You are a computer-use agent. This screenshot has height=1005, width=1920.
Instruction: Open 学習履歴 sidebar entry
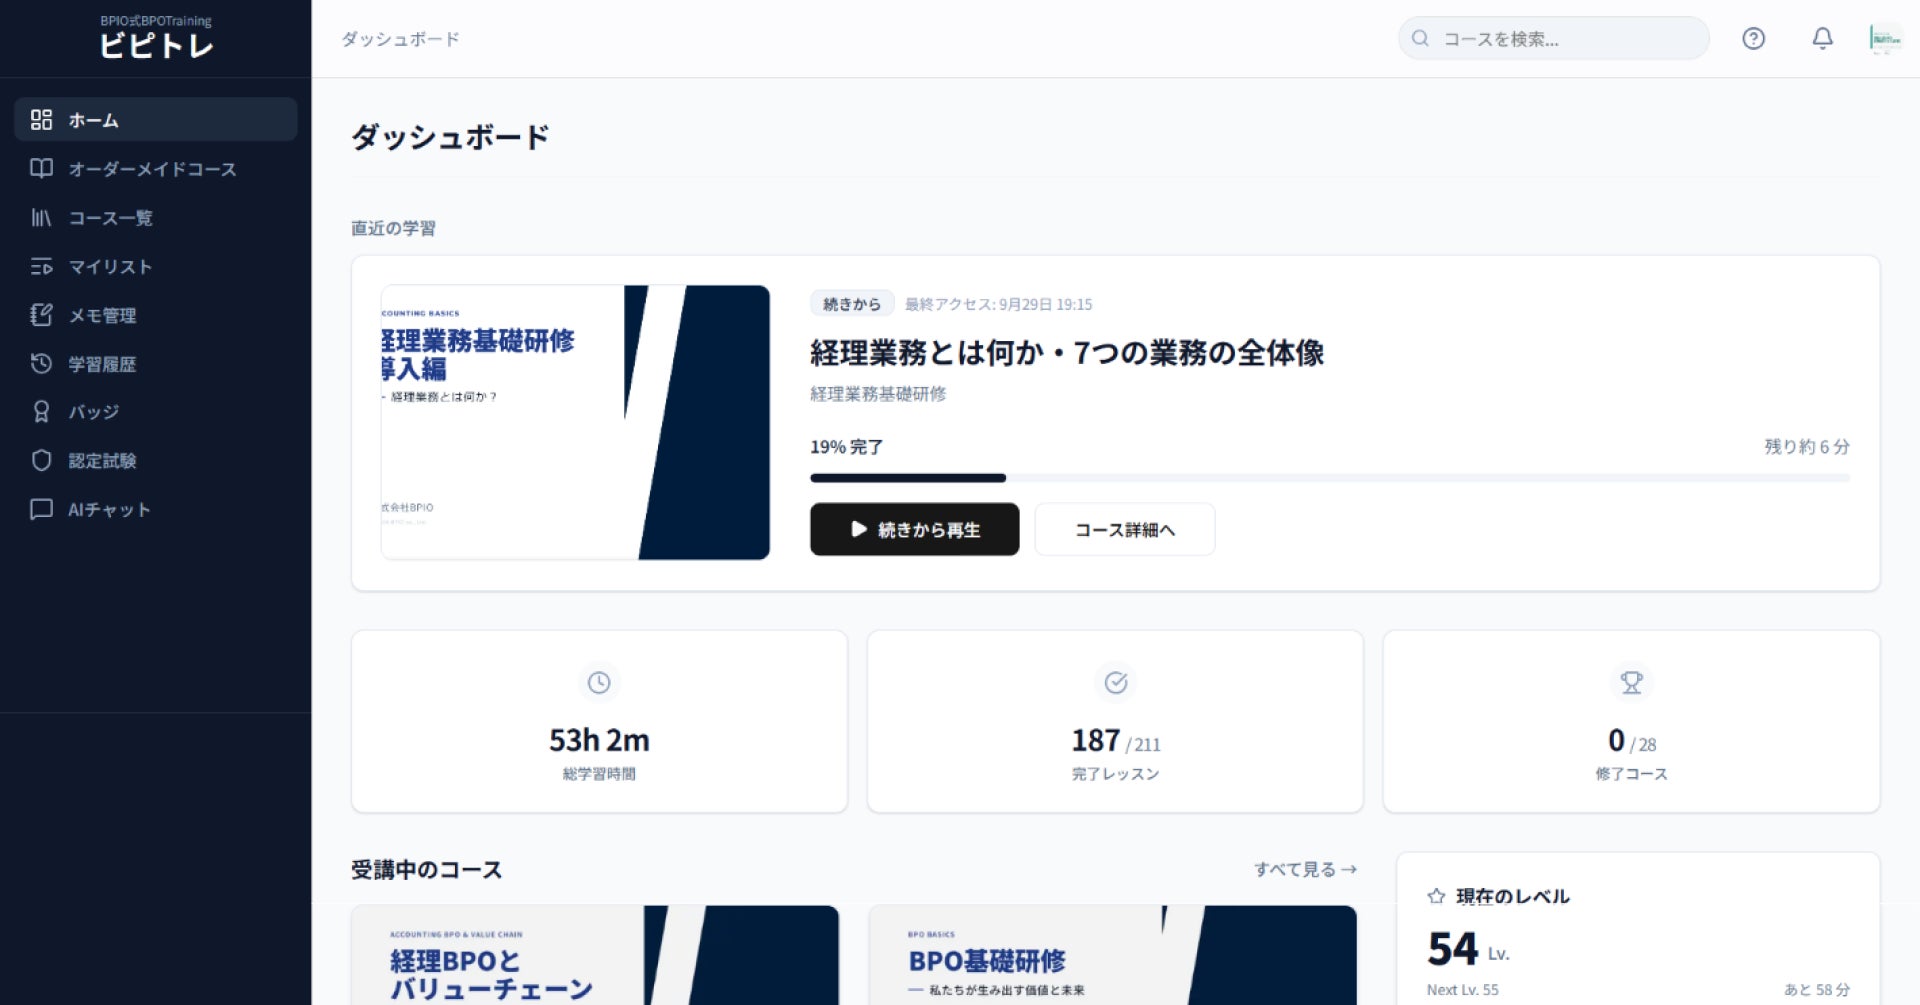pyautogui.click(x=155, y=363)
